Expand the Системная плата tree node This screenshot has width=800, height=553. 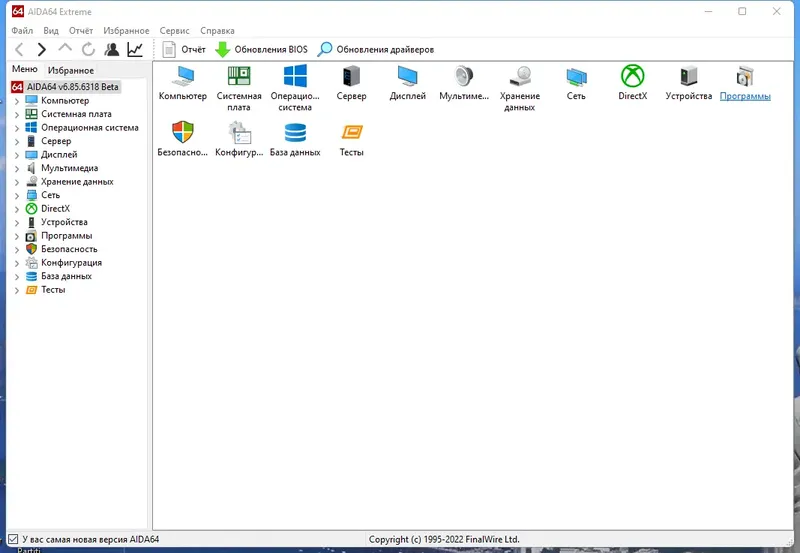click(16, 114)
